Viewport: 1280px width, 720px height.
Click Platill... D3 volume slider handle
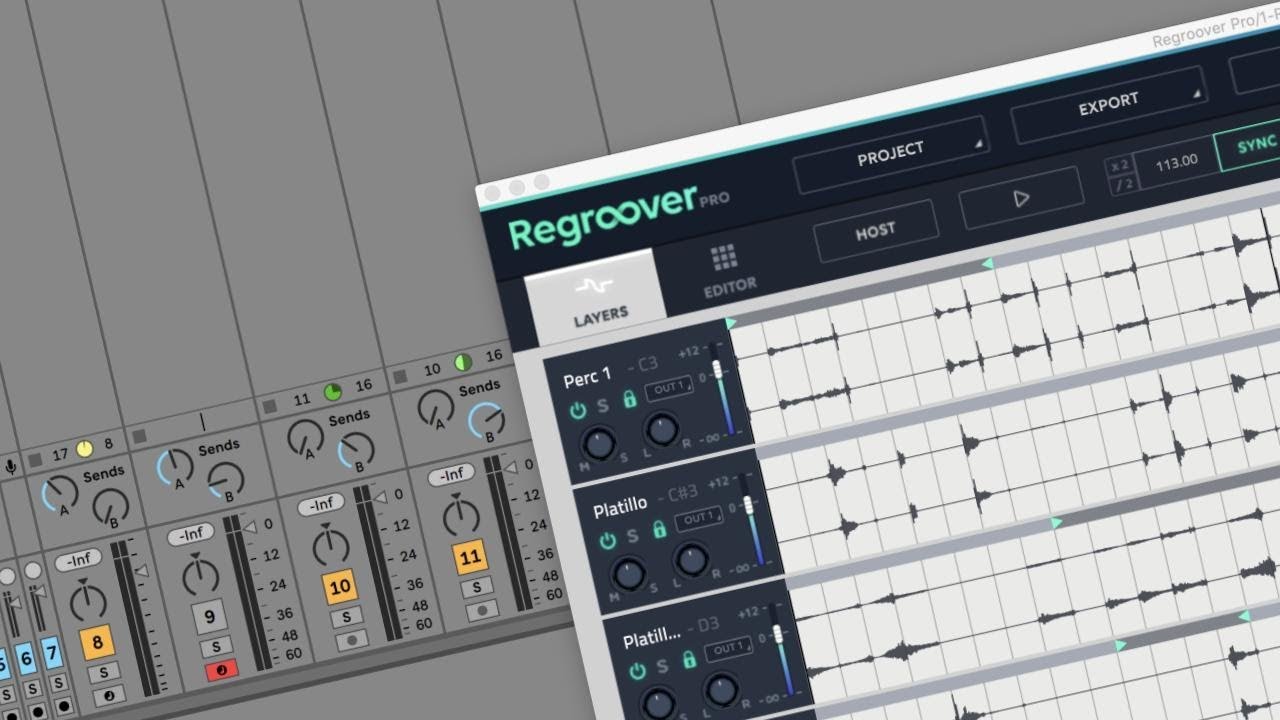(x=777, y=635)
